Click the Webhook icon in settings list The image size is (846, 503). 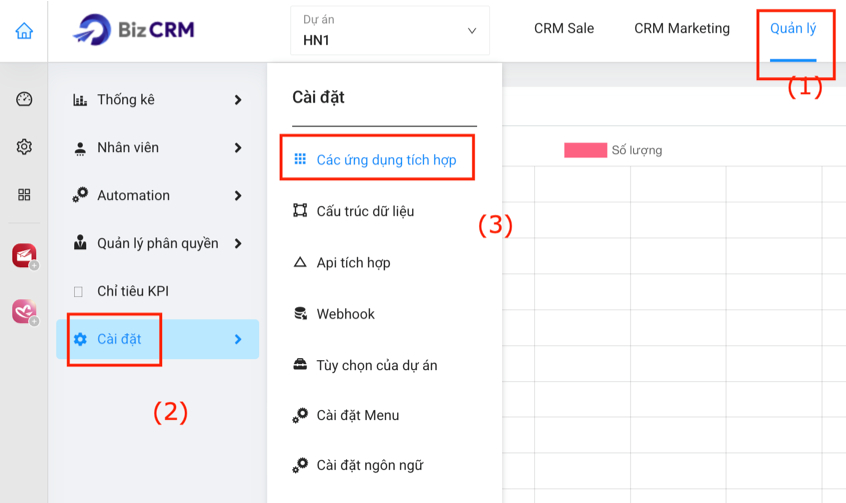click(x=300, y=314)
